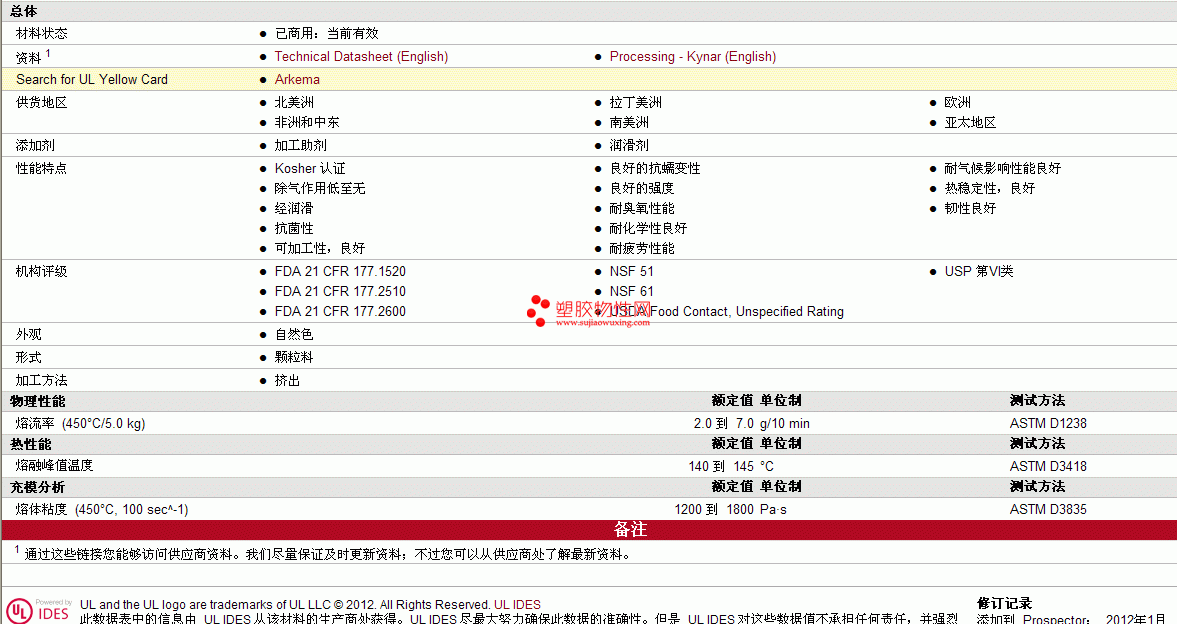Select the 可加工性，良好 feature
Image resolution: width=1177 pixels, height=624 pixels.
click(320, 249)
